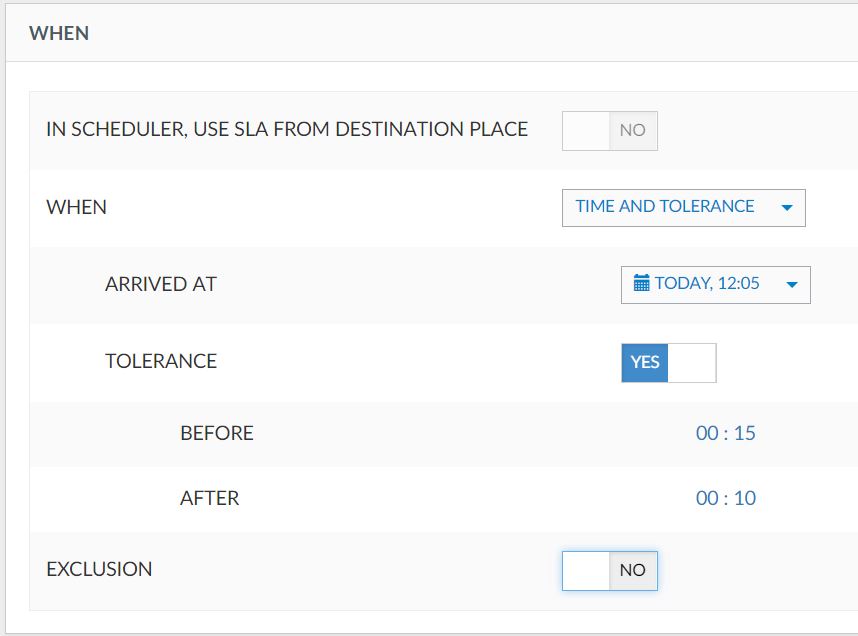The image size is (858, 636).
Task: Click the Today, 12:05 date text
Action: tap(706, 283)
